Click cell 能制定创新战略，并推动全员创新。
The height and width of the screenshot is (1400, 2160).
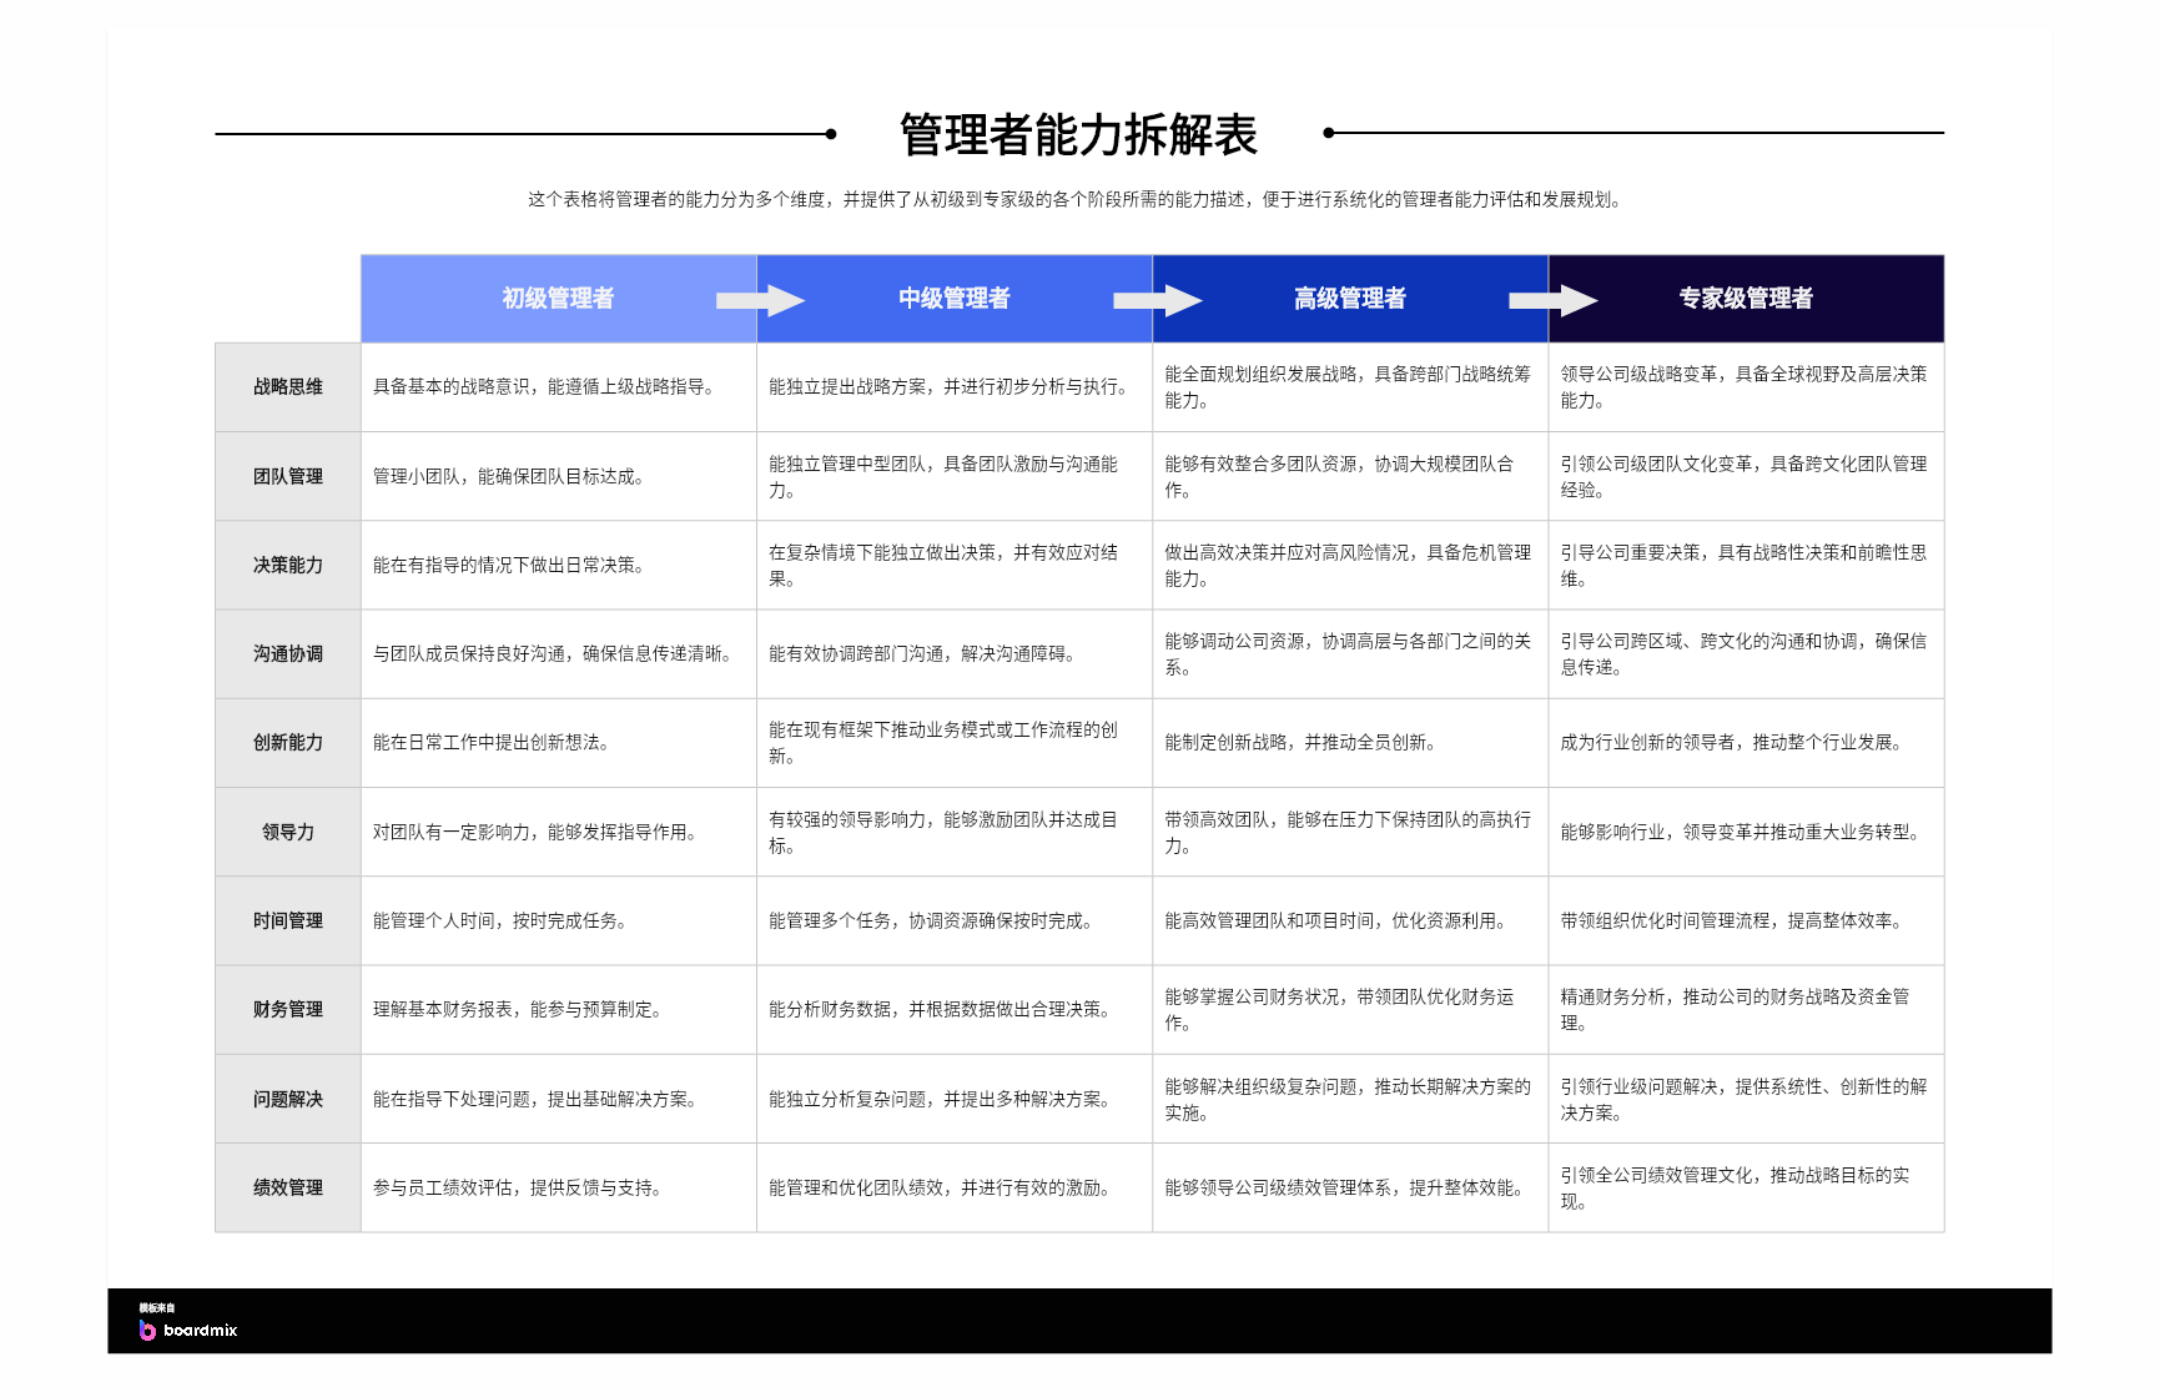point(1351,743)
